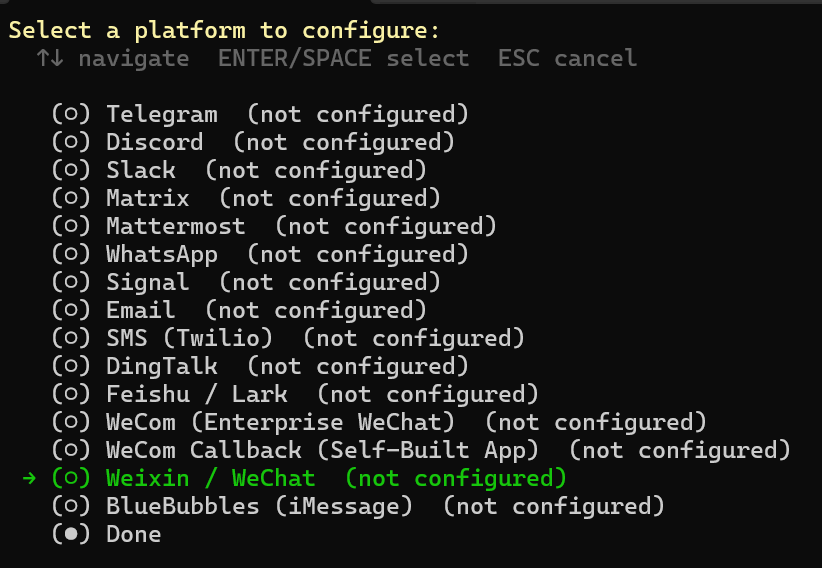Viewport: 822px width, 568px height.
Task: Click the green arrow selection pointer
Action: tap(29, 478)
